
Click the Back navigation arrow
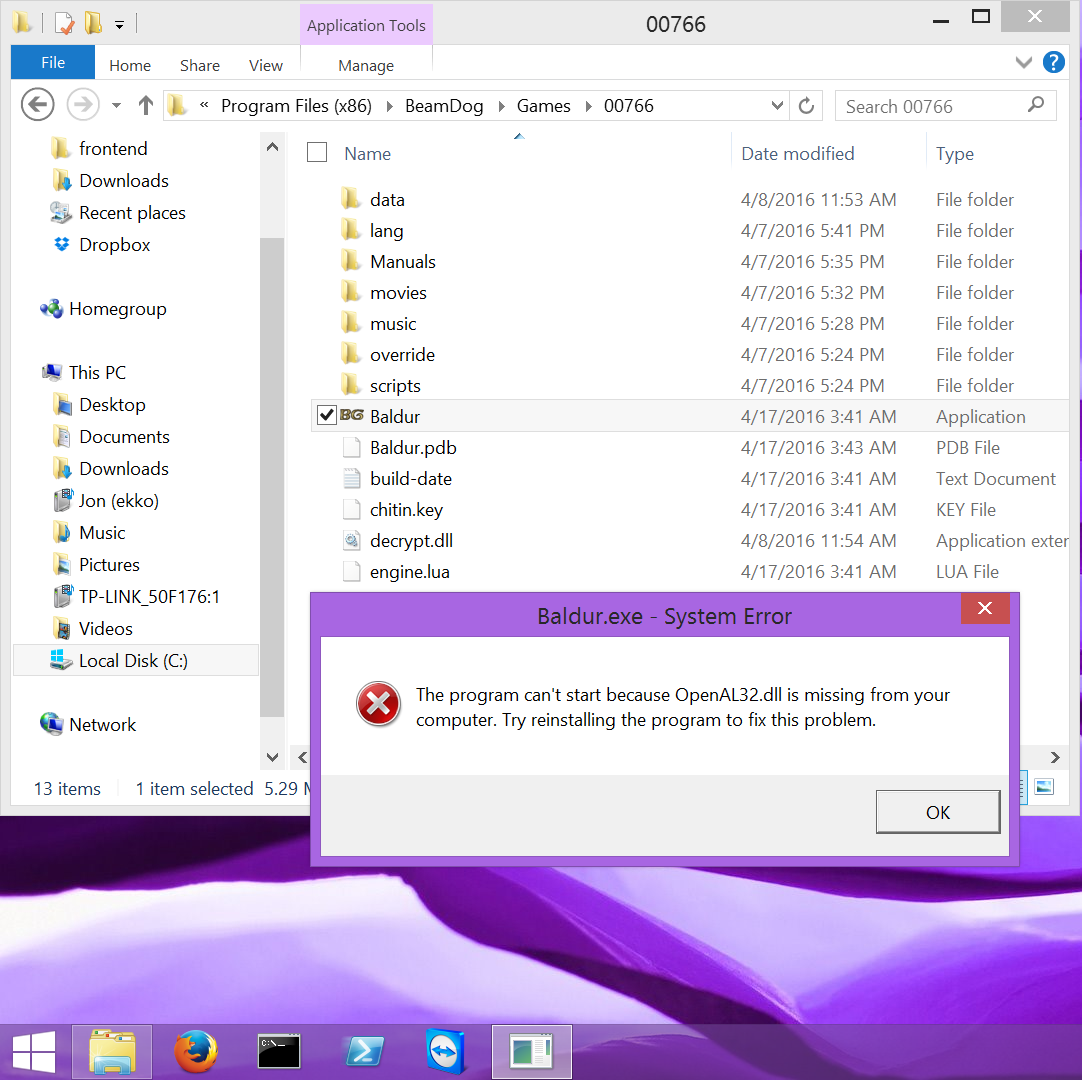click(x=37, y=105)
